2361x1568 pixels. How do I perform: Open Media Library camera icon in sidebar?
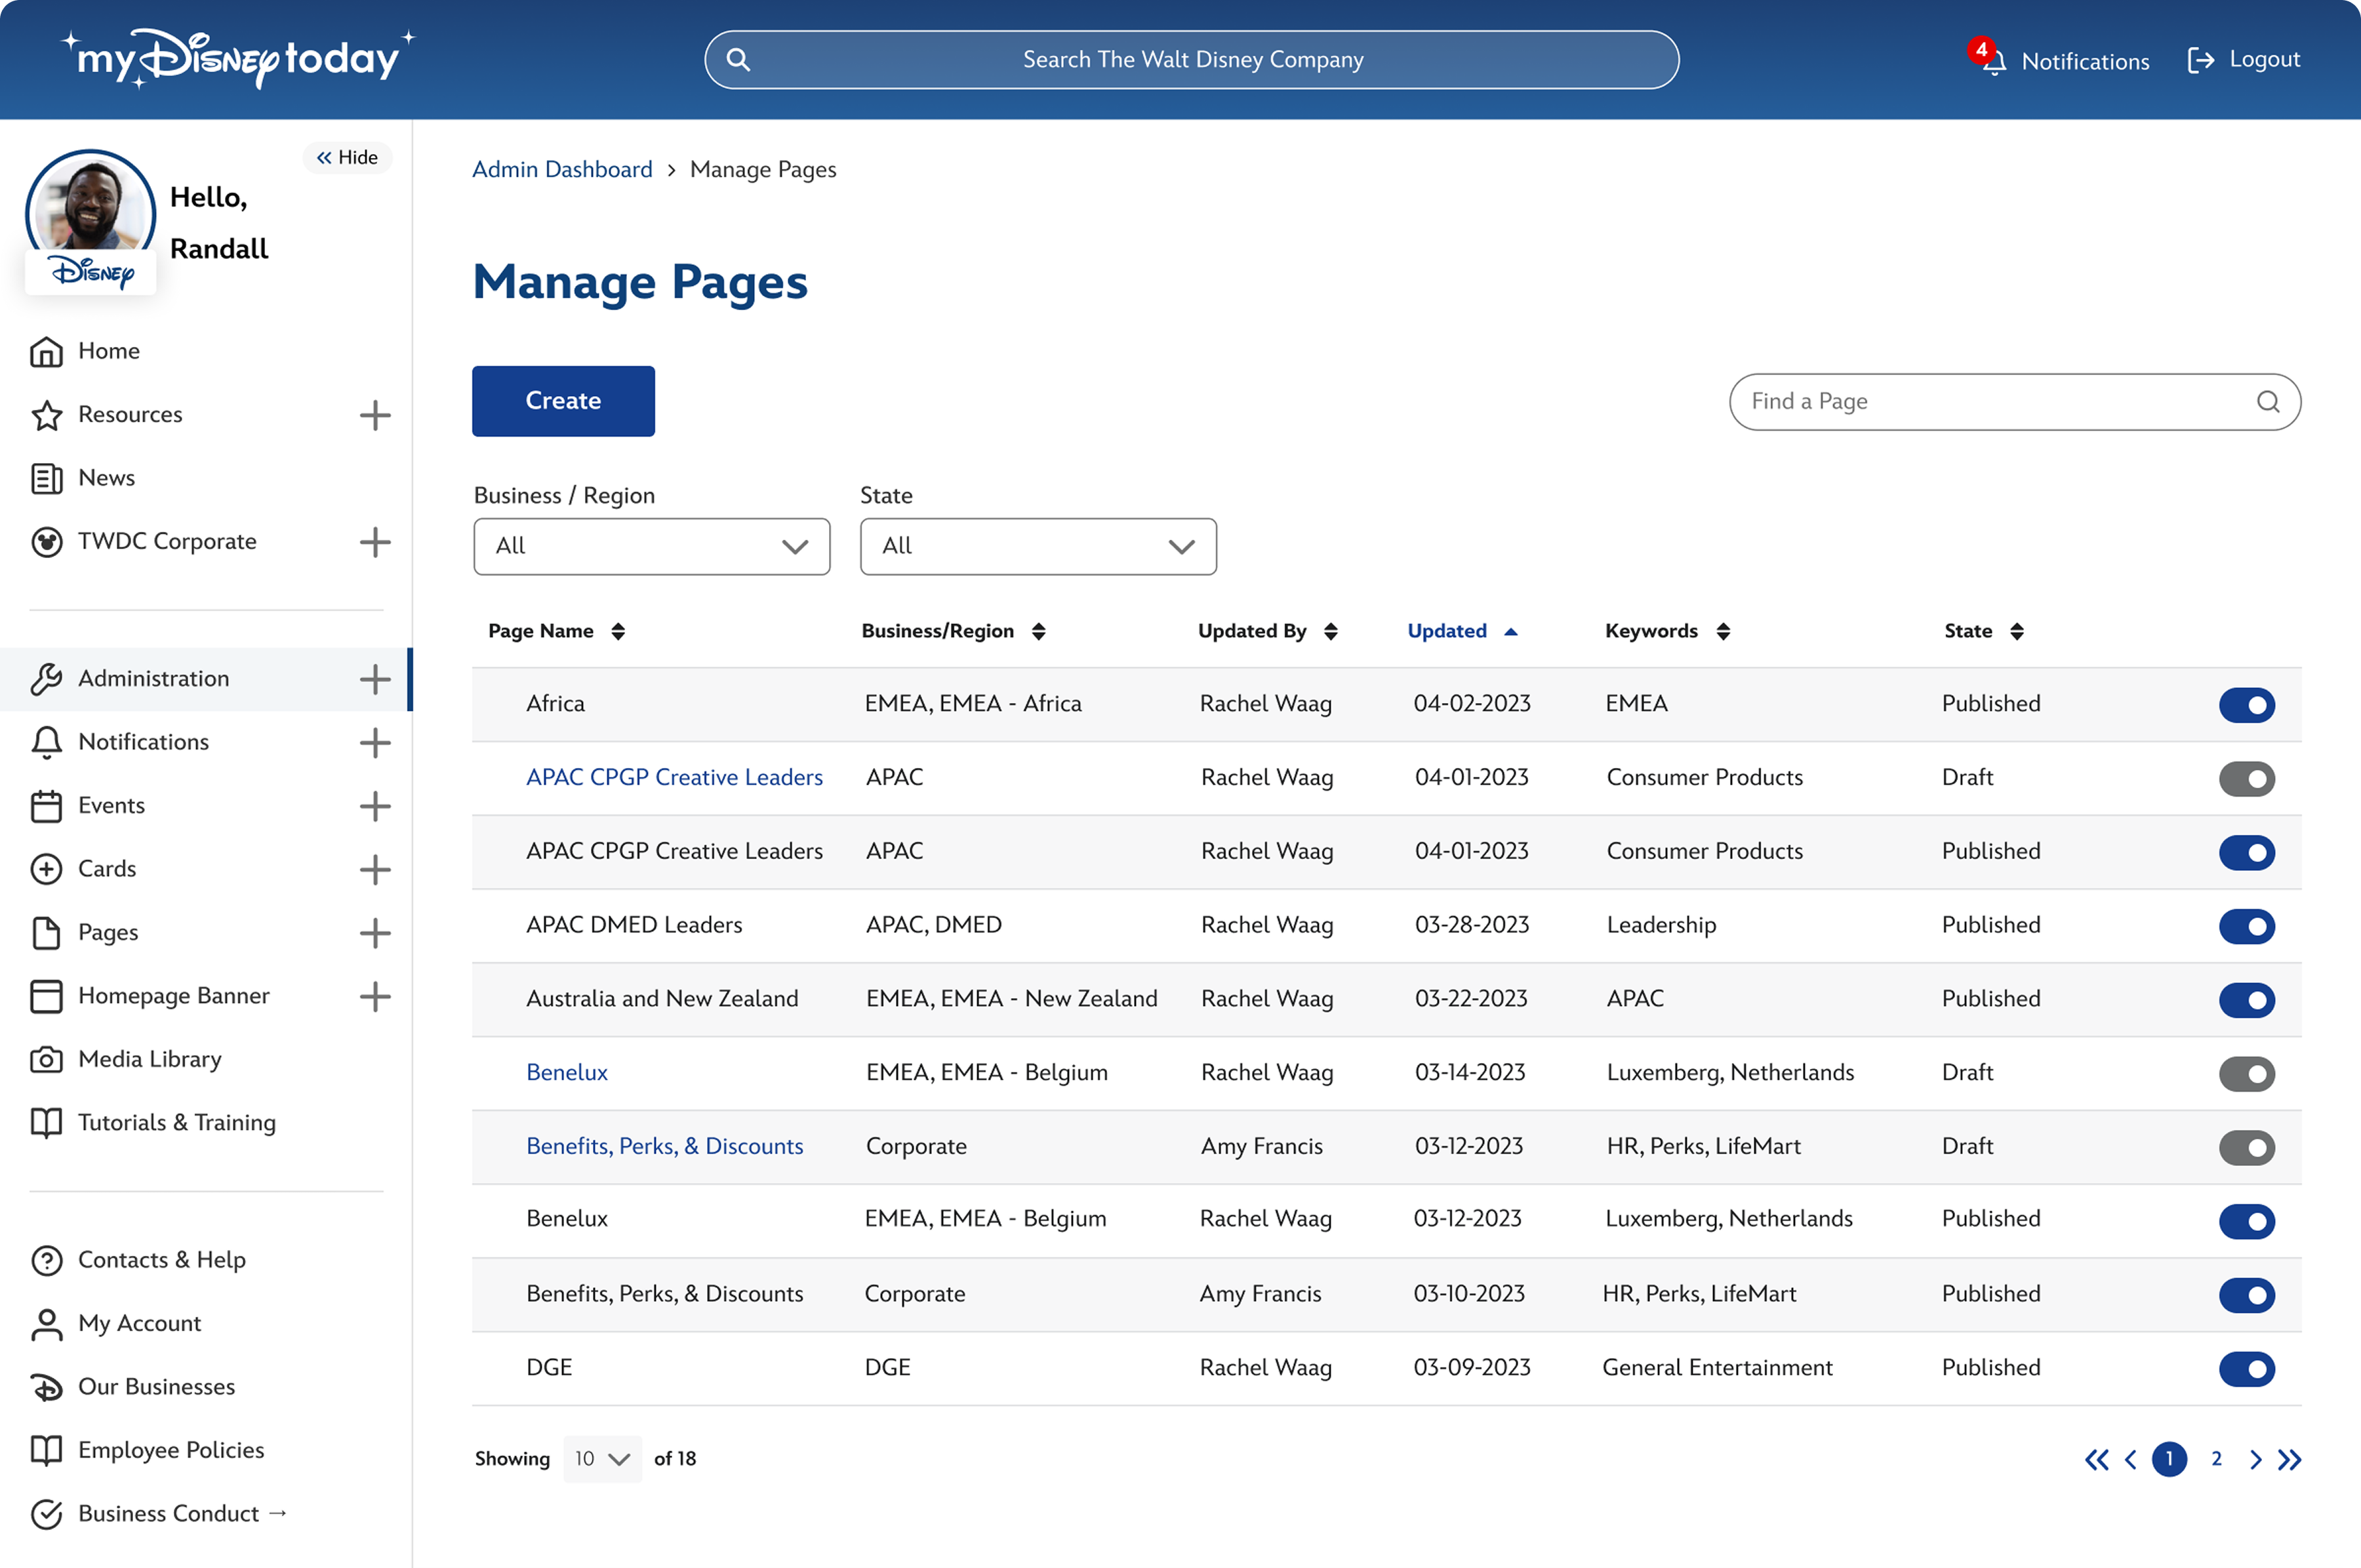pos(46,1059)
